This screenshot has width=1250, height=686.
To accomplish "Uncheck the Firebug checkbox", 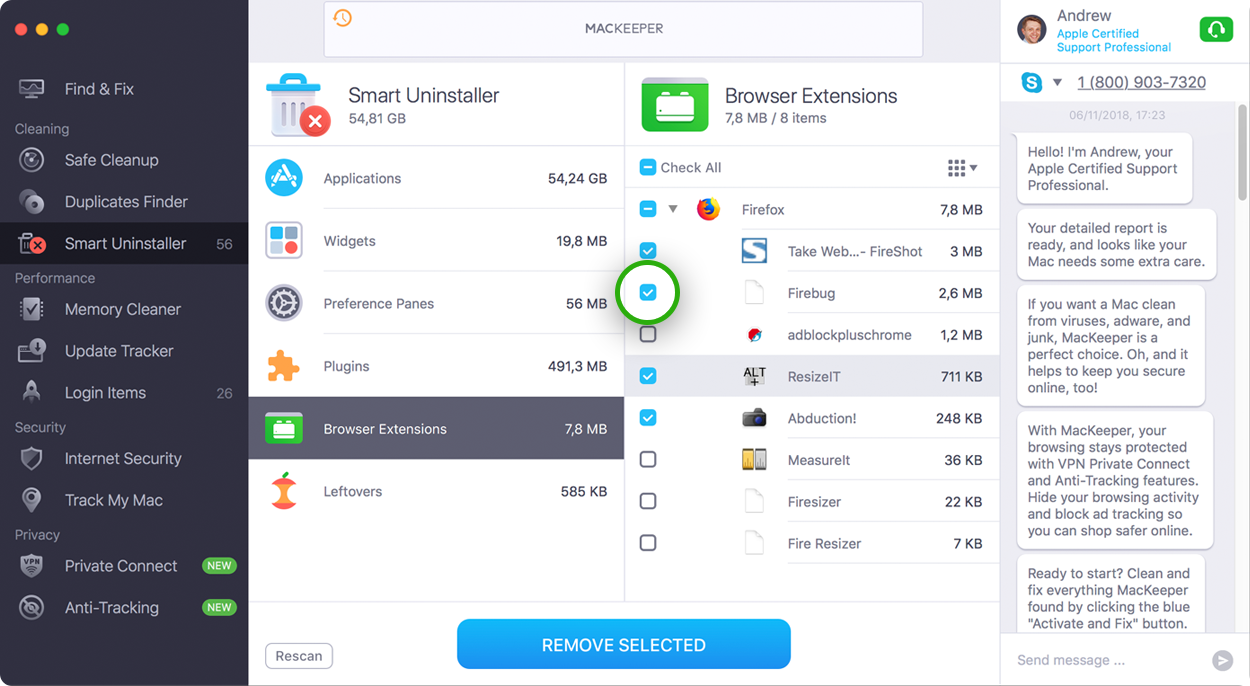I will tap(648, 293).
